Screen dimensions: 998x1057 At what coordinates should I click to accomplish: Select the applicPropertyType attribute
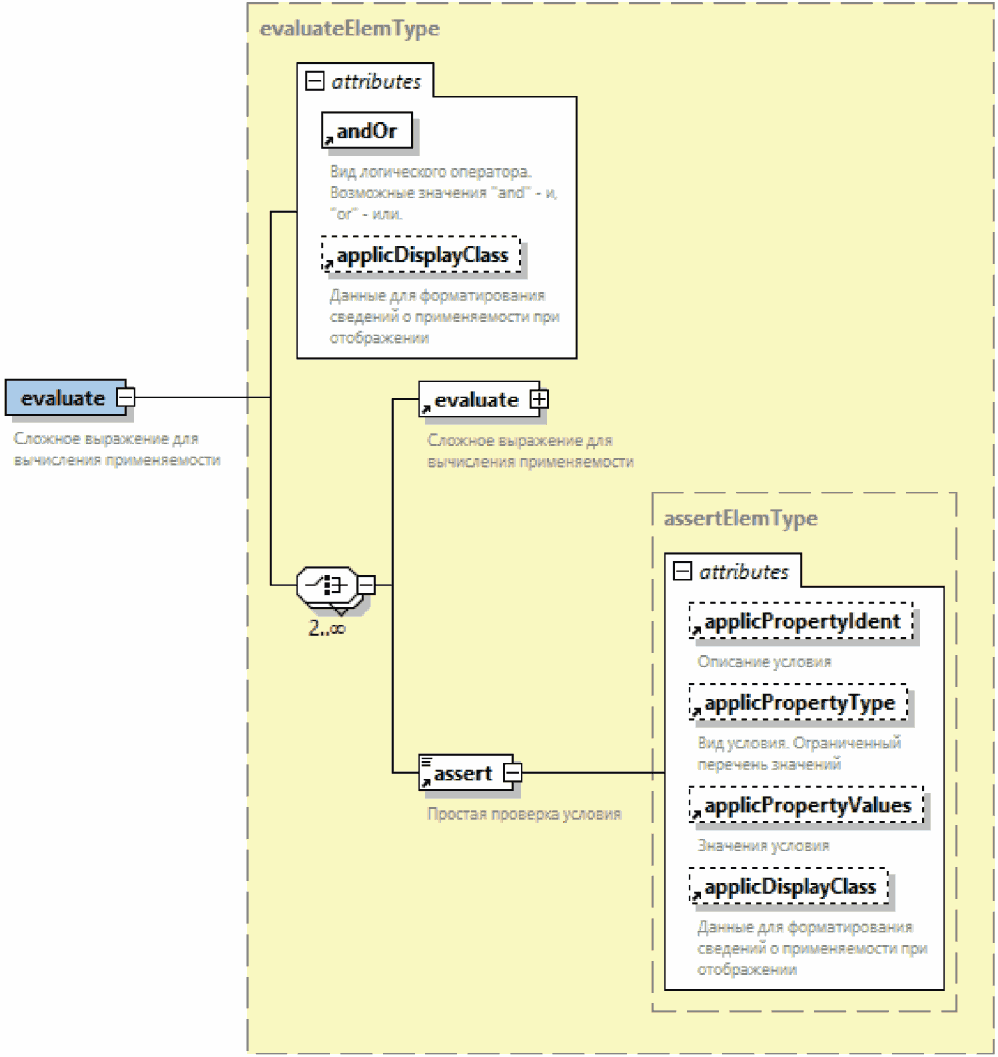(798, 703)
